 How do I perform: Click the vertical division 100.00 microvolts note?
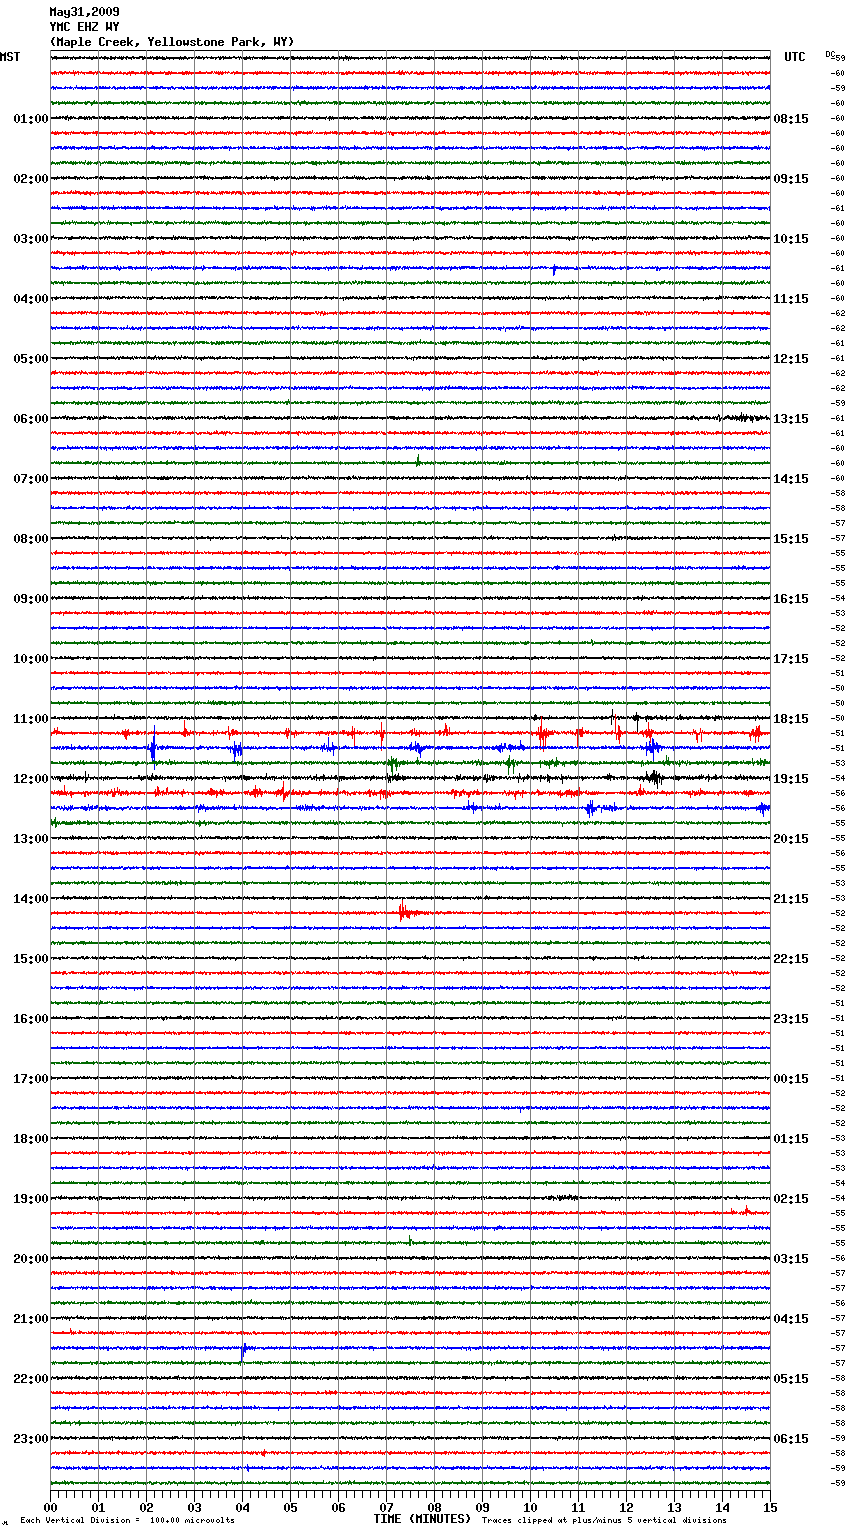(x=127, y=1520)
